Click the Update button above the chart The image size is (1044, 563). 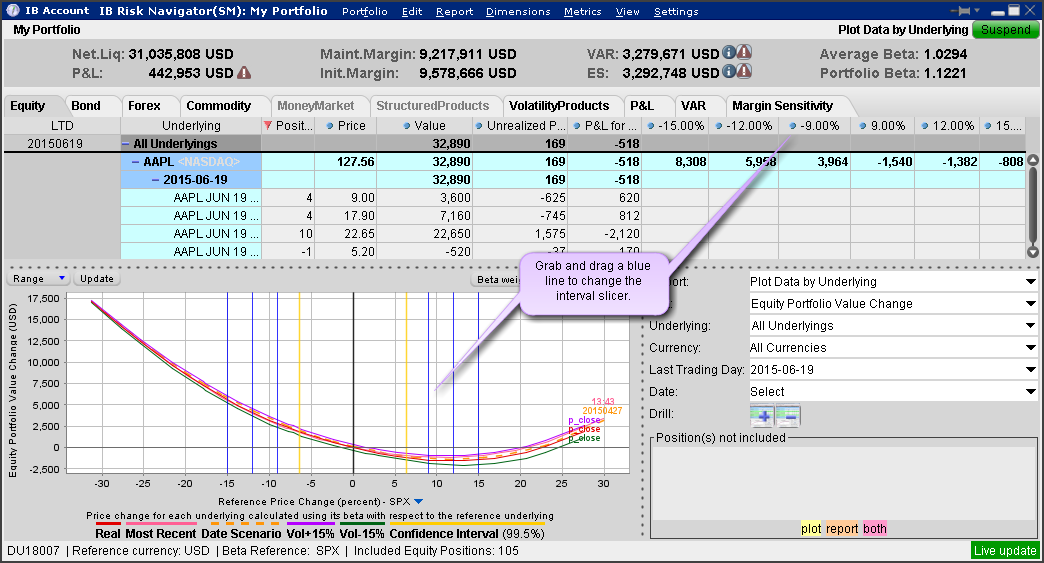[96, 279]
